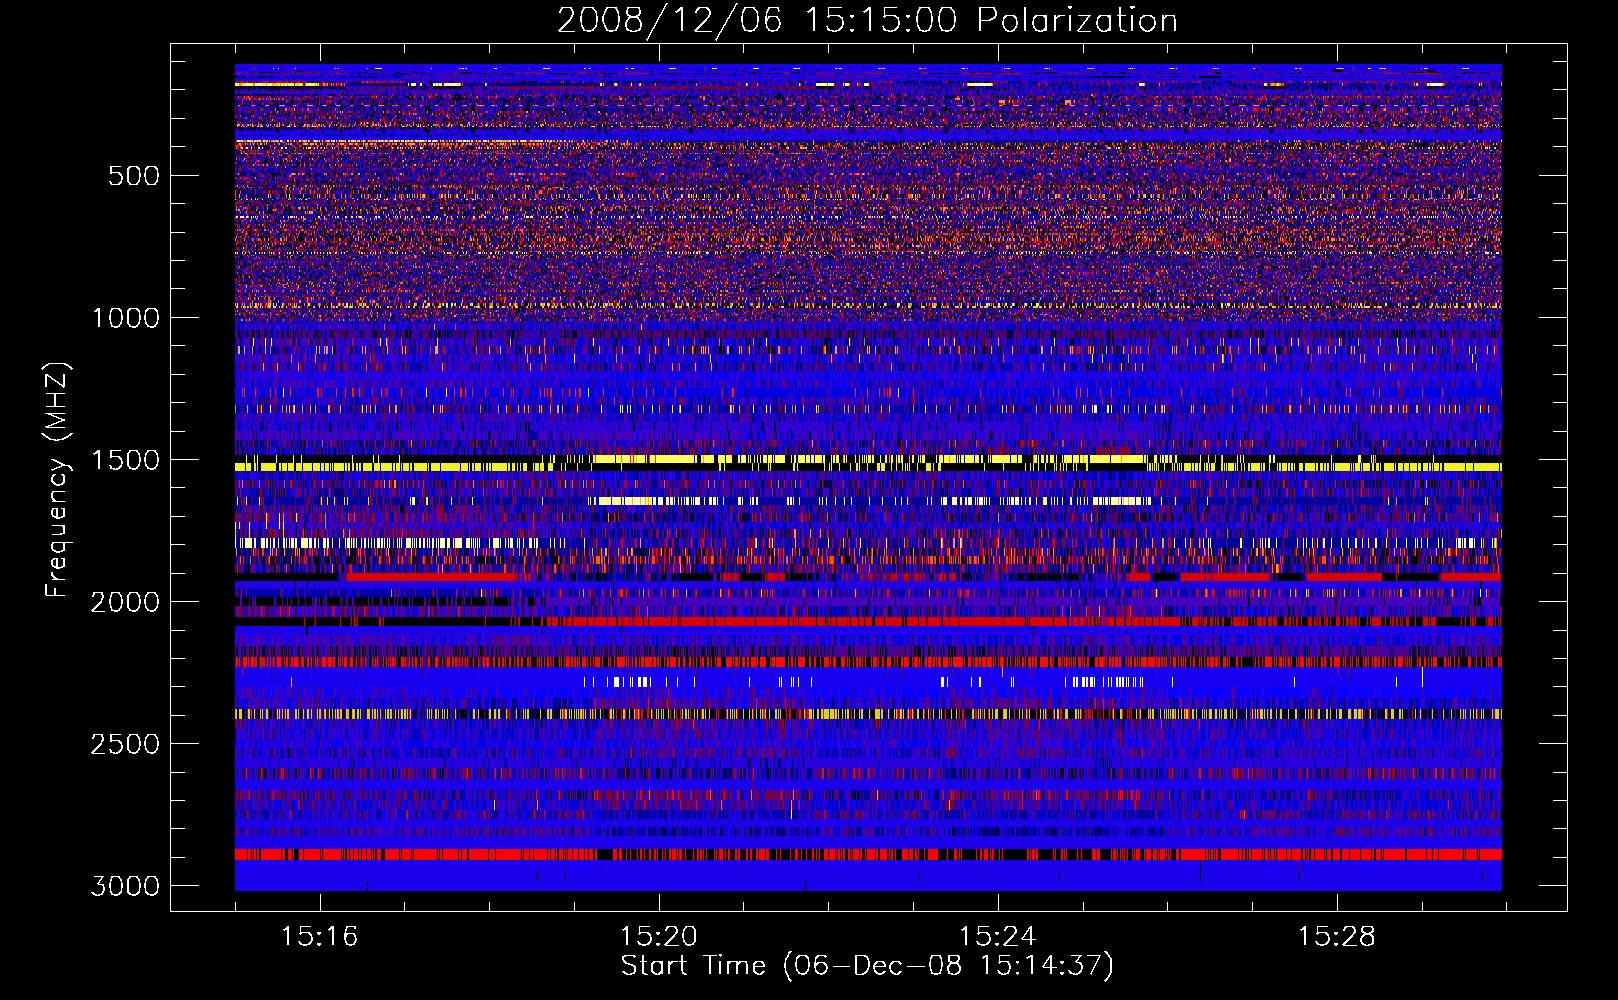The height and width of the screenshot is (1000, 1618).
Task: Click the 500 frequency tick label
Action: (133, 176)
